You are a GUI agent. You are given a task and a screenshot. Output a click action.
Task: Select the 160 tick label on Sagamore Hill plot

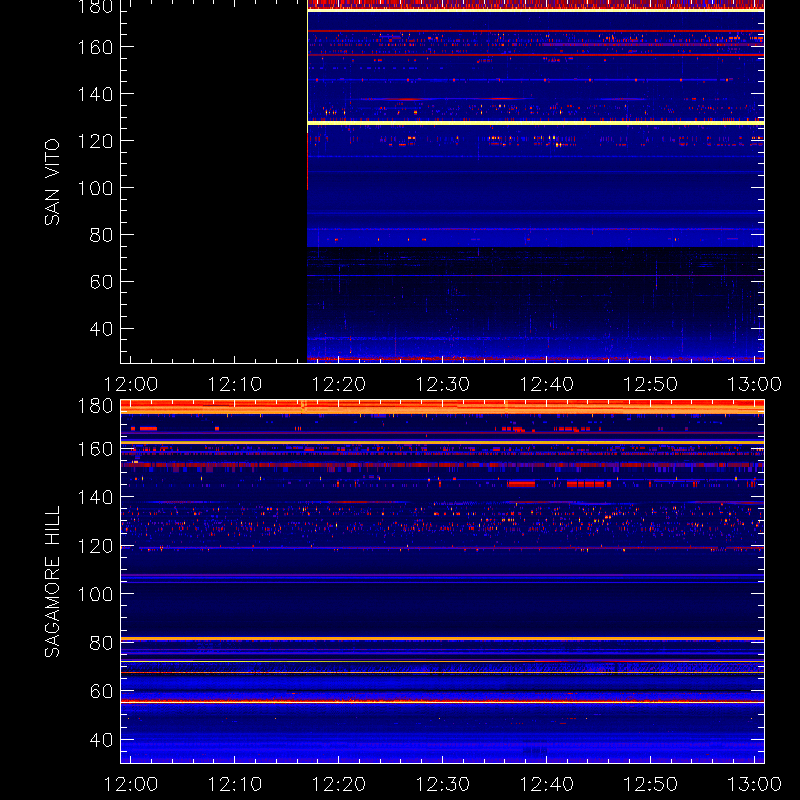[95, 449]
